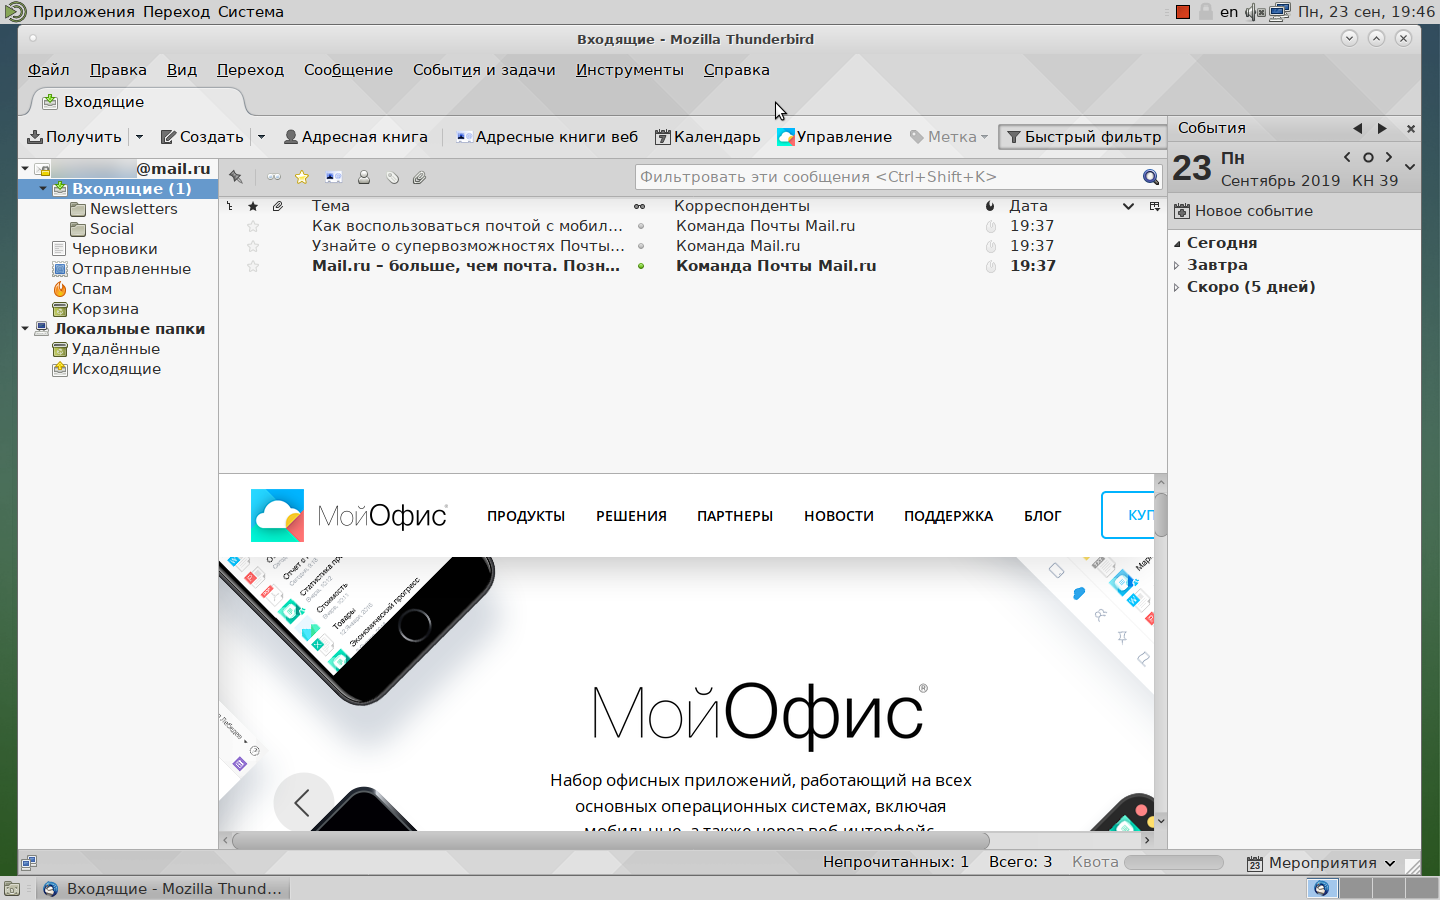Expand the Завтра events section
Image resolution: width=1440 pixels, height=900 pixels.
[1177, 265]
